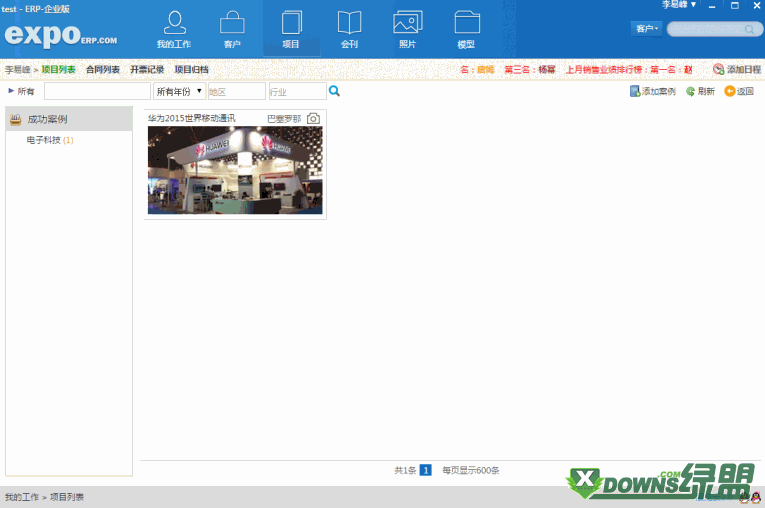Click 李易峰 in breadcrumb

(x=18, y=70)
